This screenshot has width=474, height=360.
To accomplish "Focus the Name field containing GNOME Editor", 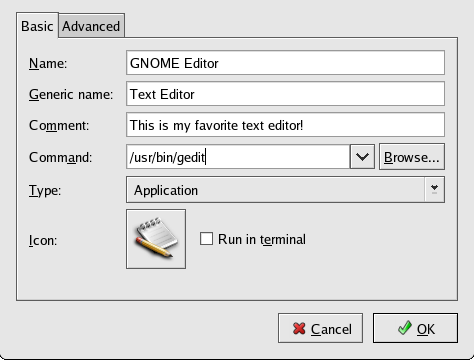I will pyautogui.click(x=285, y=63).
